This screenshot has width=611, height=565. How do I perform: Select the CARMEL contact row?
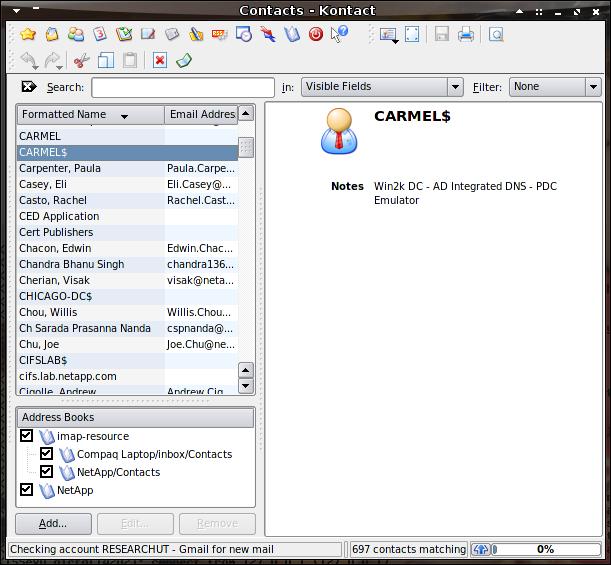[x=127, y=136]
